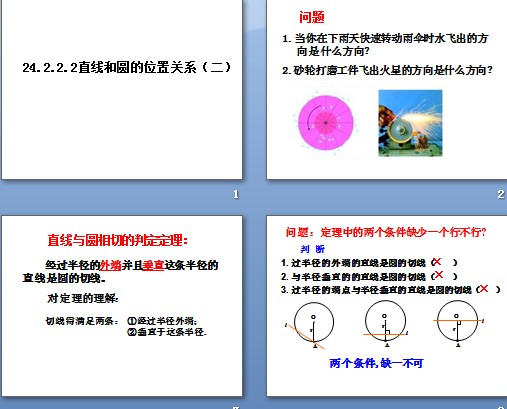Click the red X mark on statement 2

(x=439, y=275)
